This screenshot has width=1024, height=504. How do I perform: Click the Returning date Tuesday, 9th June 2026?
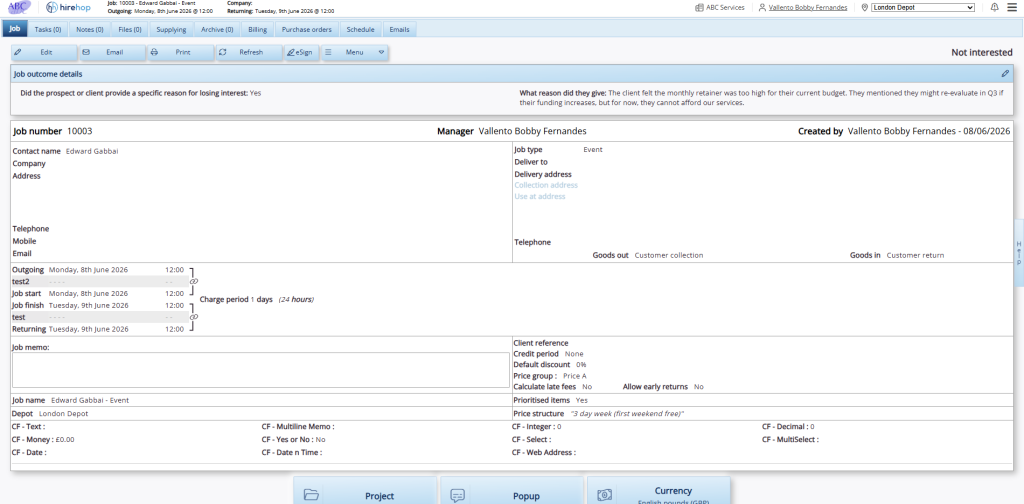[89, 330]
